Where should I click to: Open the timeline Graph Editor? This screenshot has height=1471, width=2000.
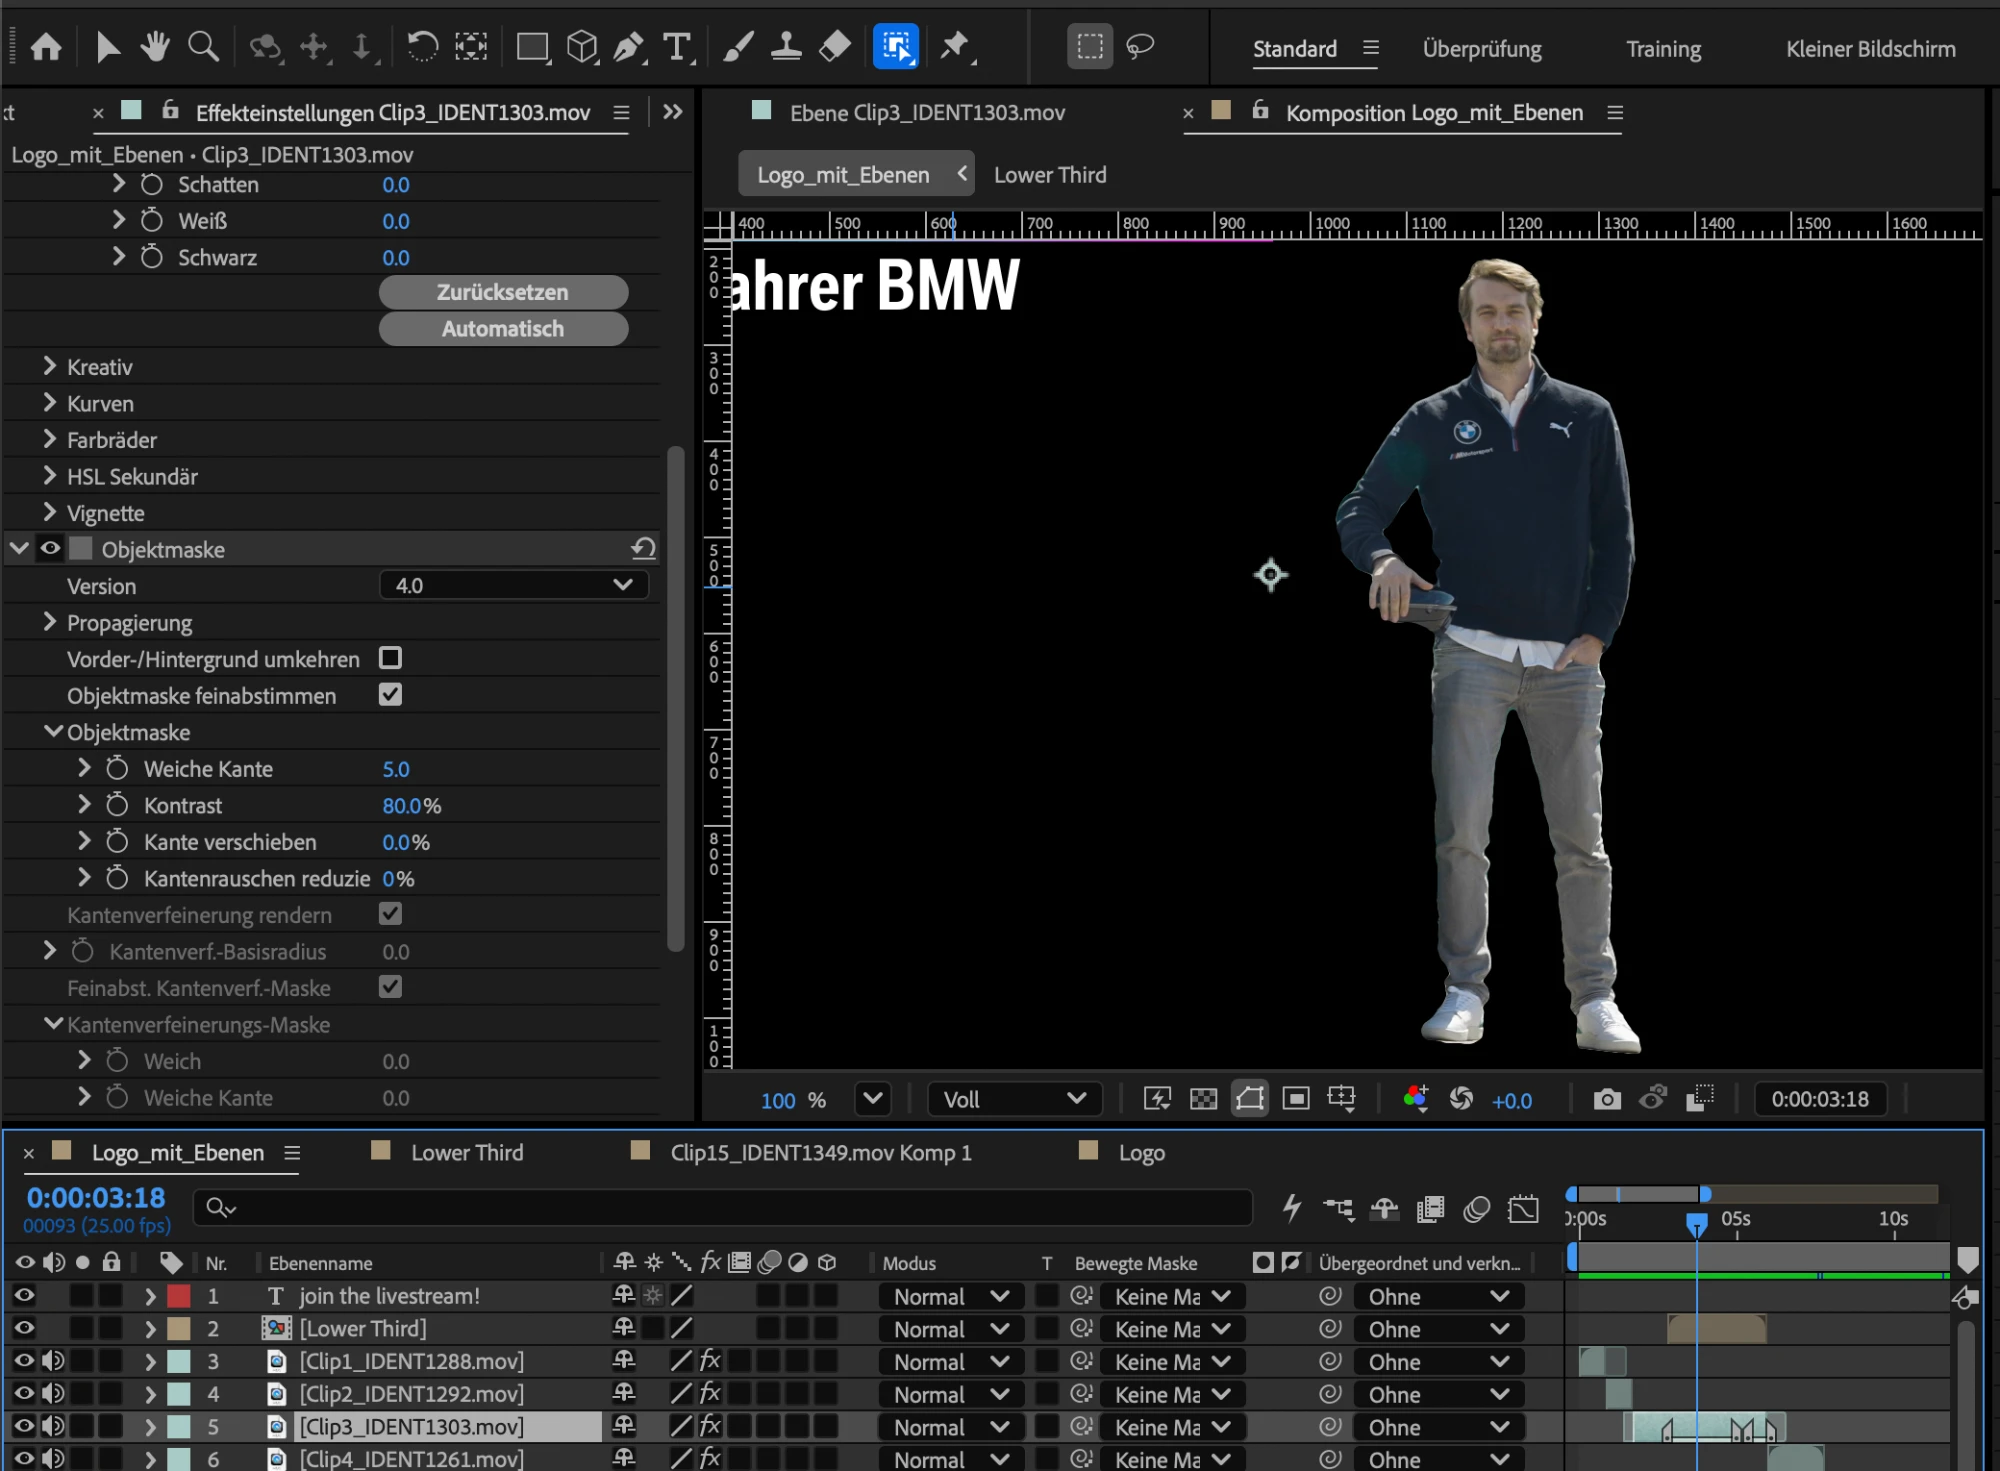1523,1209
